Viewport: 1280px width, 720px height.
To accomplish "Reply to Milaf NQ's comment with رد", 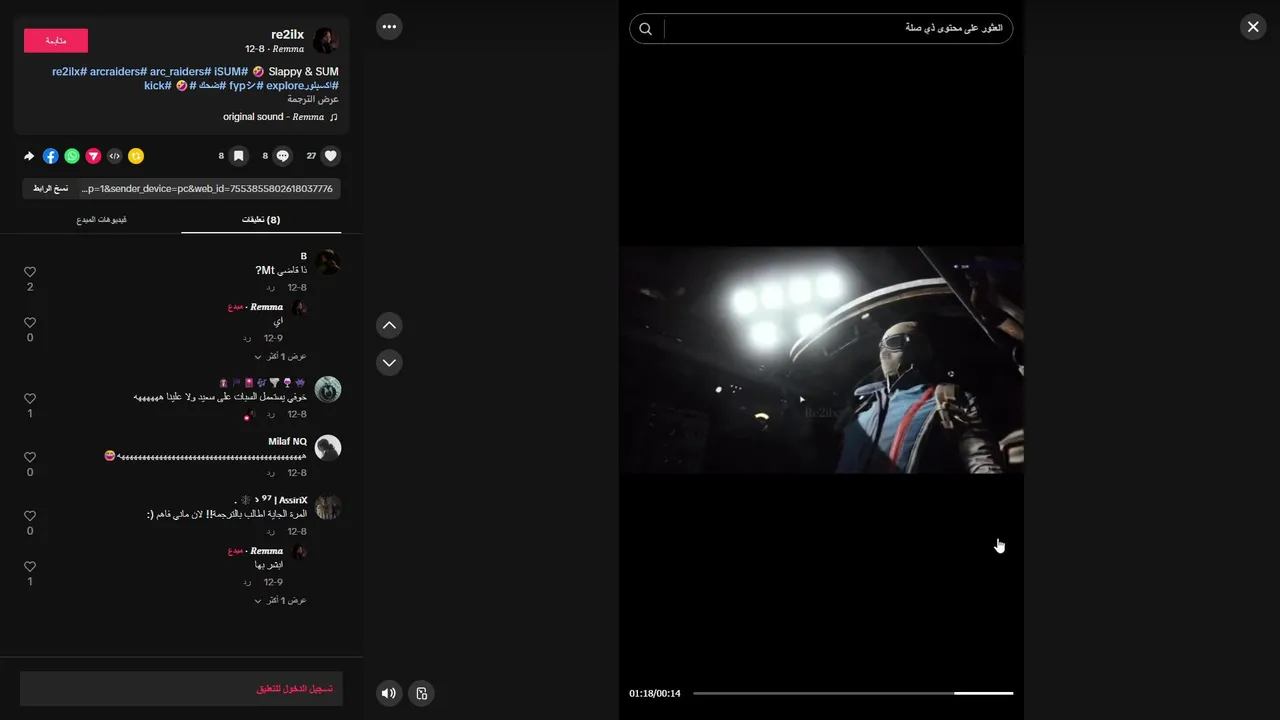I will pyautogui.click(x=271, y=473).
